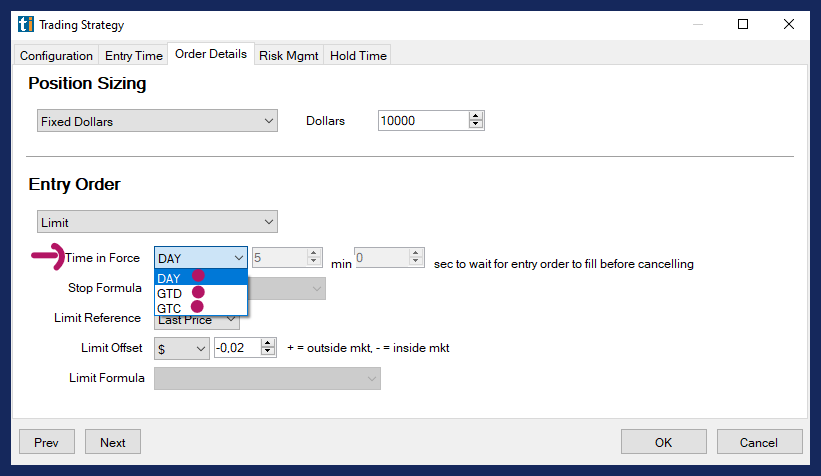This screenshot has width=821, height=476.
Task: Open the Hold Time tab
Action: (x=358, y=56)
